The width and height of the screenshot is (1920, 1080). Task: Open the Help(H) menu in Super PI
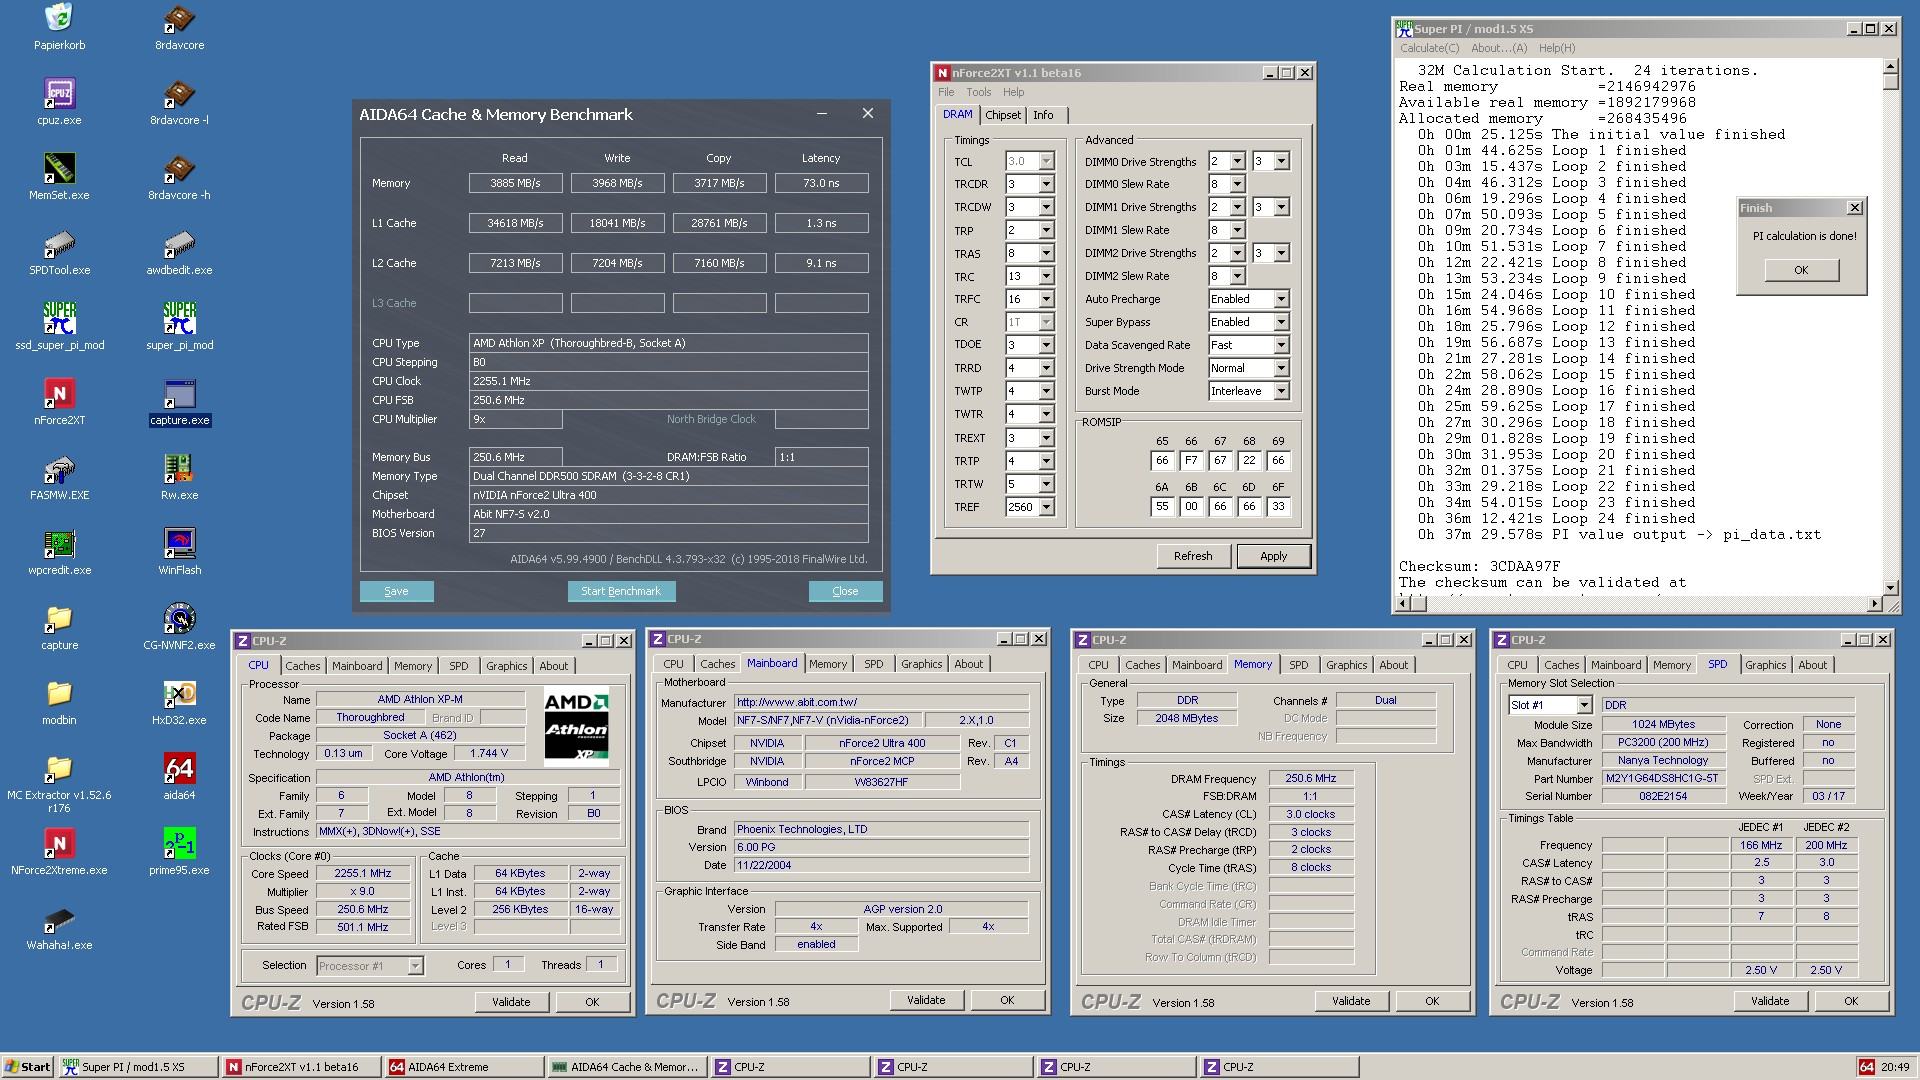point(1557,48)
